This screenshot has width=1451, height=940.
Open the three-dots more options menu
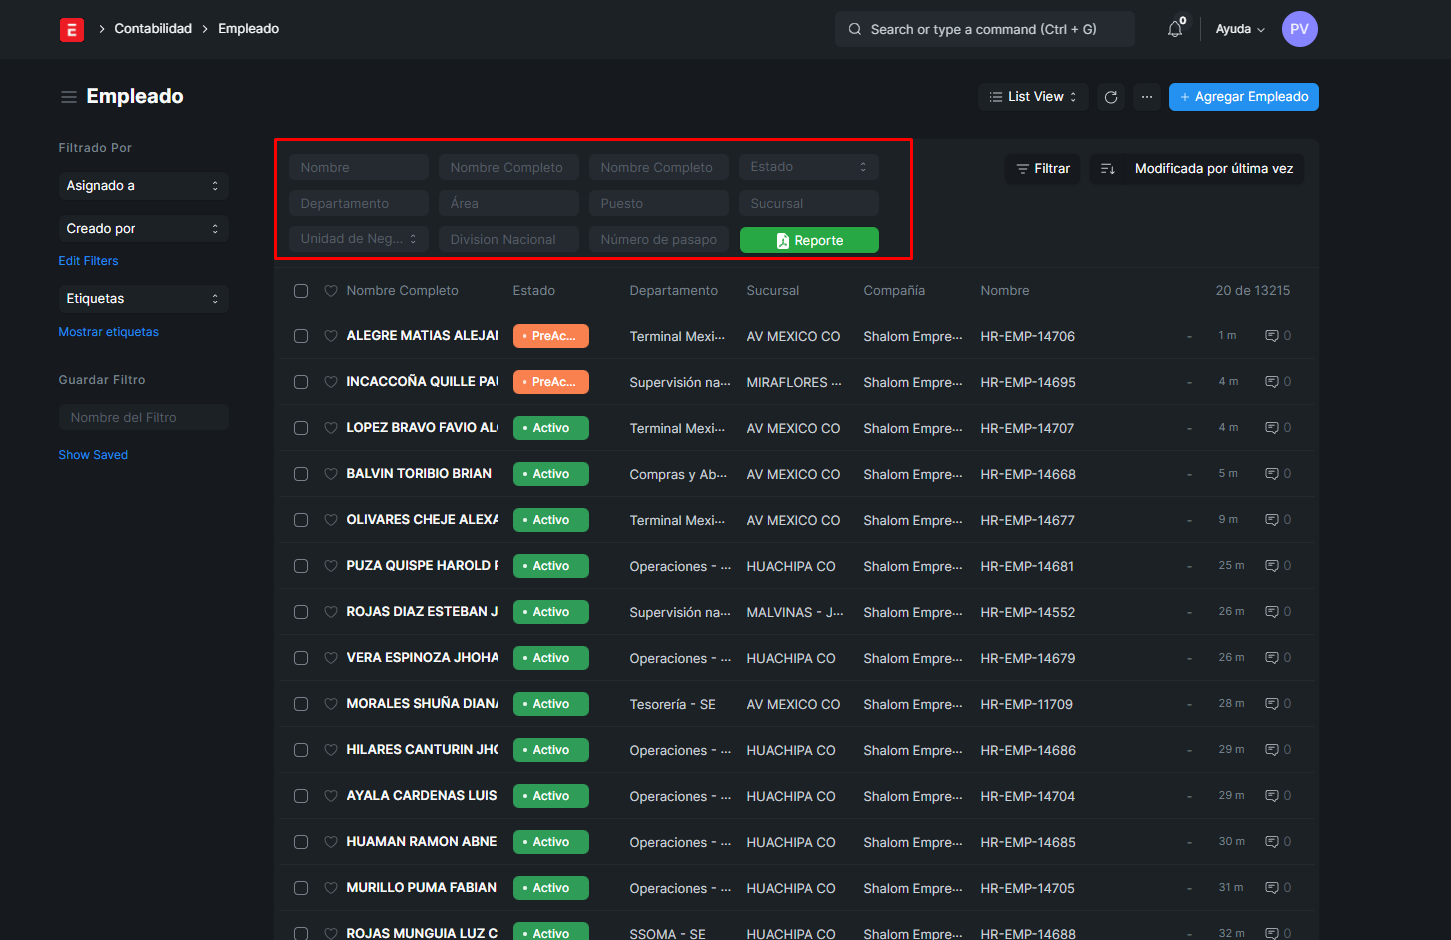[1147, 97]
